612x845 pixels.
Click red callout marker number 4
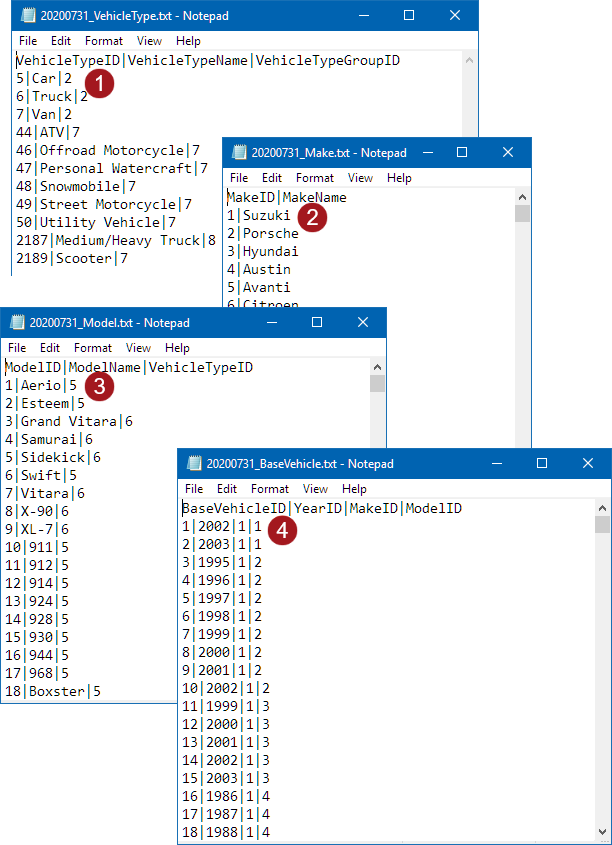click(x=283, y=530)
